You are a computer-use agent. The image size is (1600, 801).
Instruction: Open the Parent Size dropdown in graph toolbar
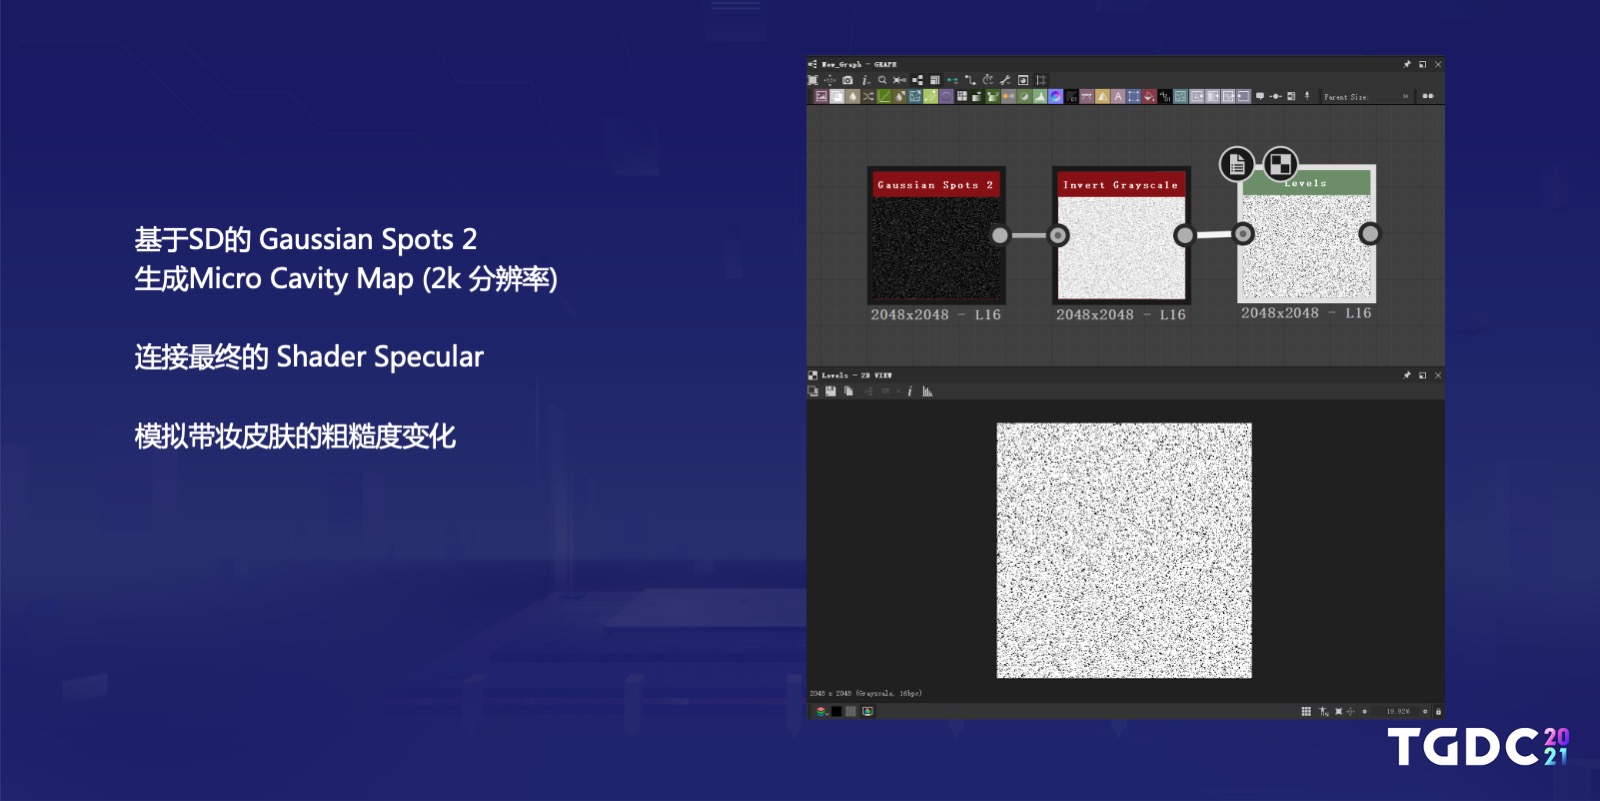1346,97
